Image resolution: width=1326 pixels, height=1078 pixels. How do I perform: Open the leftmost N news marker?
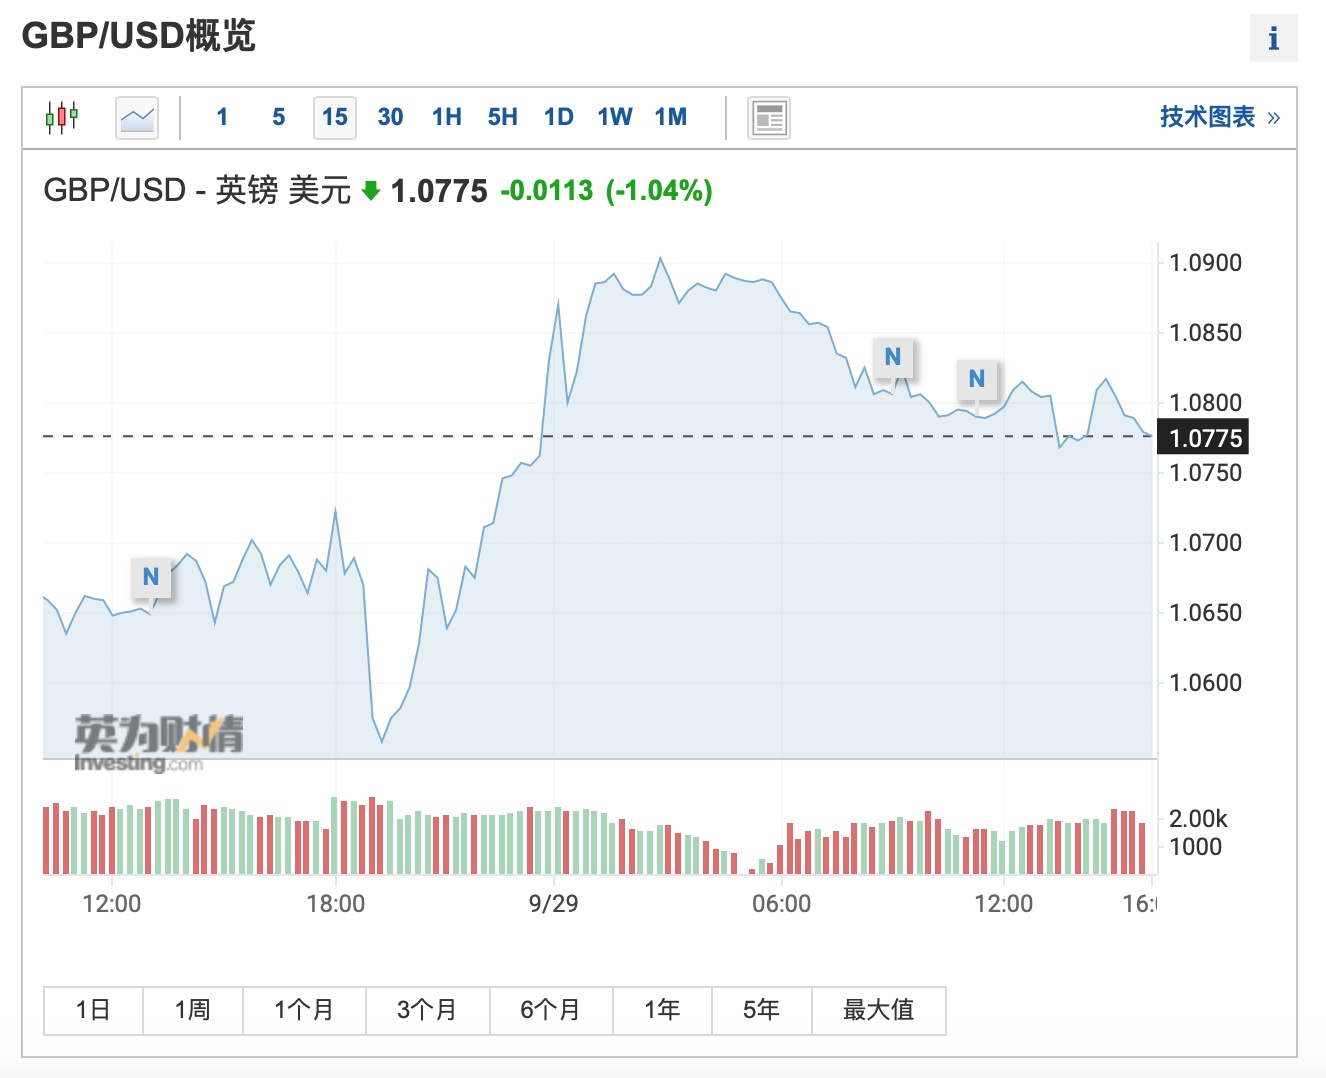151,577
